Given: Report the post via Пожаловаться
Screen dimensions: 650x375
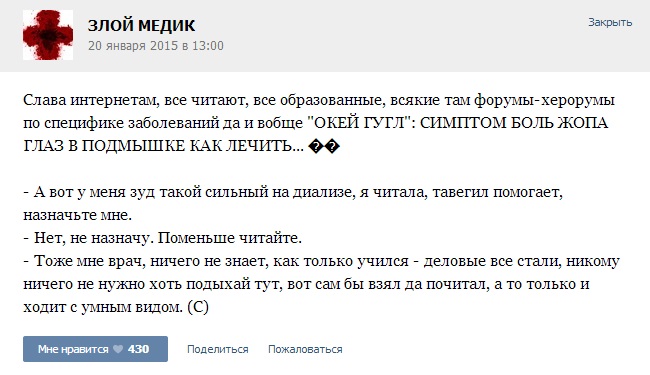Looking at the screenshot, I should click(x=305, y=349).
